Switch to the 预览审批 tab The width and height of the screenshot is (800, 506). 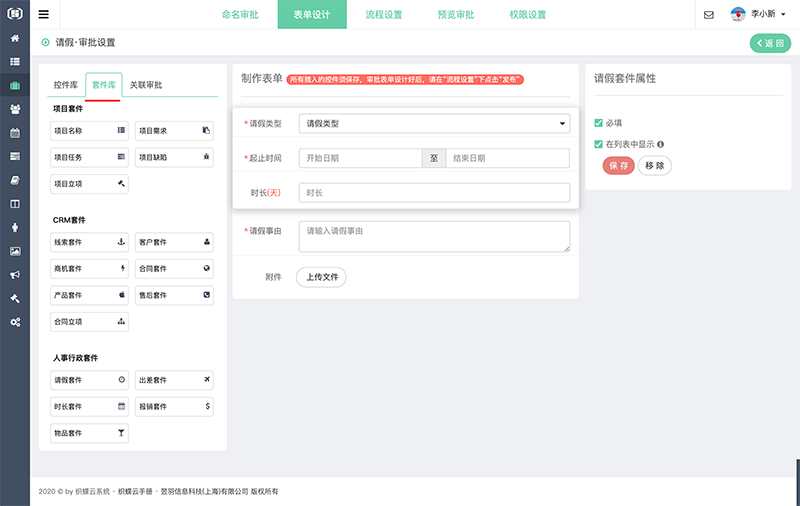[456, 14]
